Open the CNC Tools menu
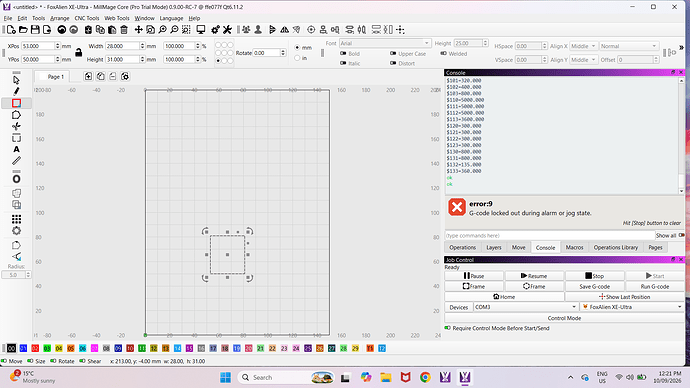This screenshot has width=690, height=388. (x=87, y=18)
